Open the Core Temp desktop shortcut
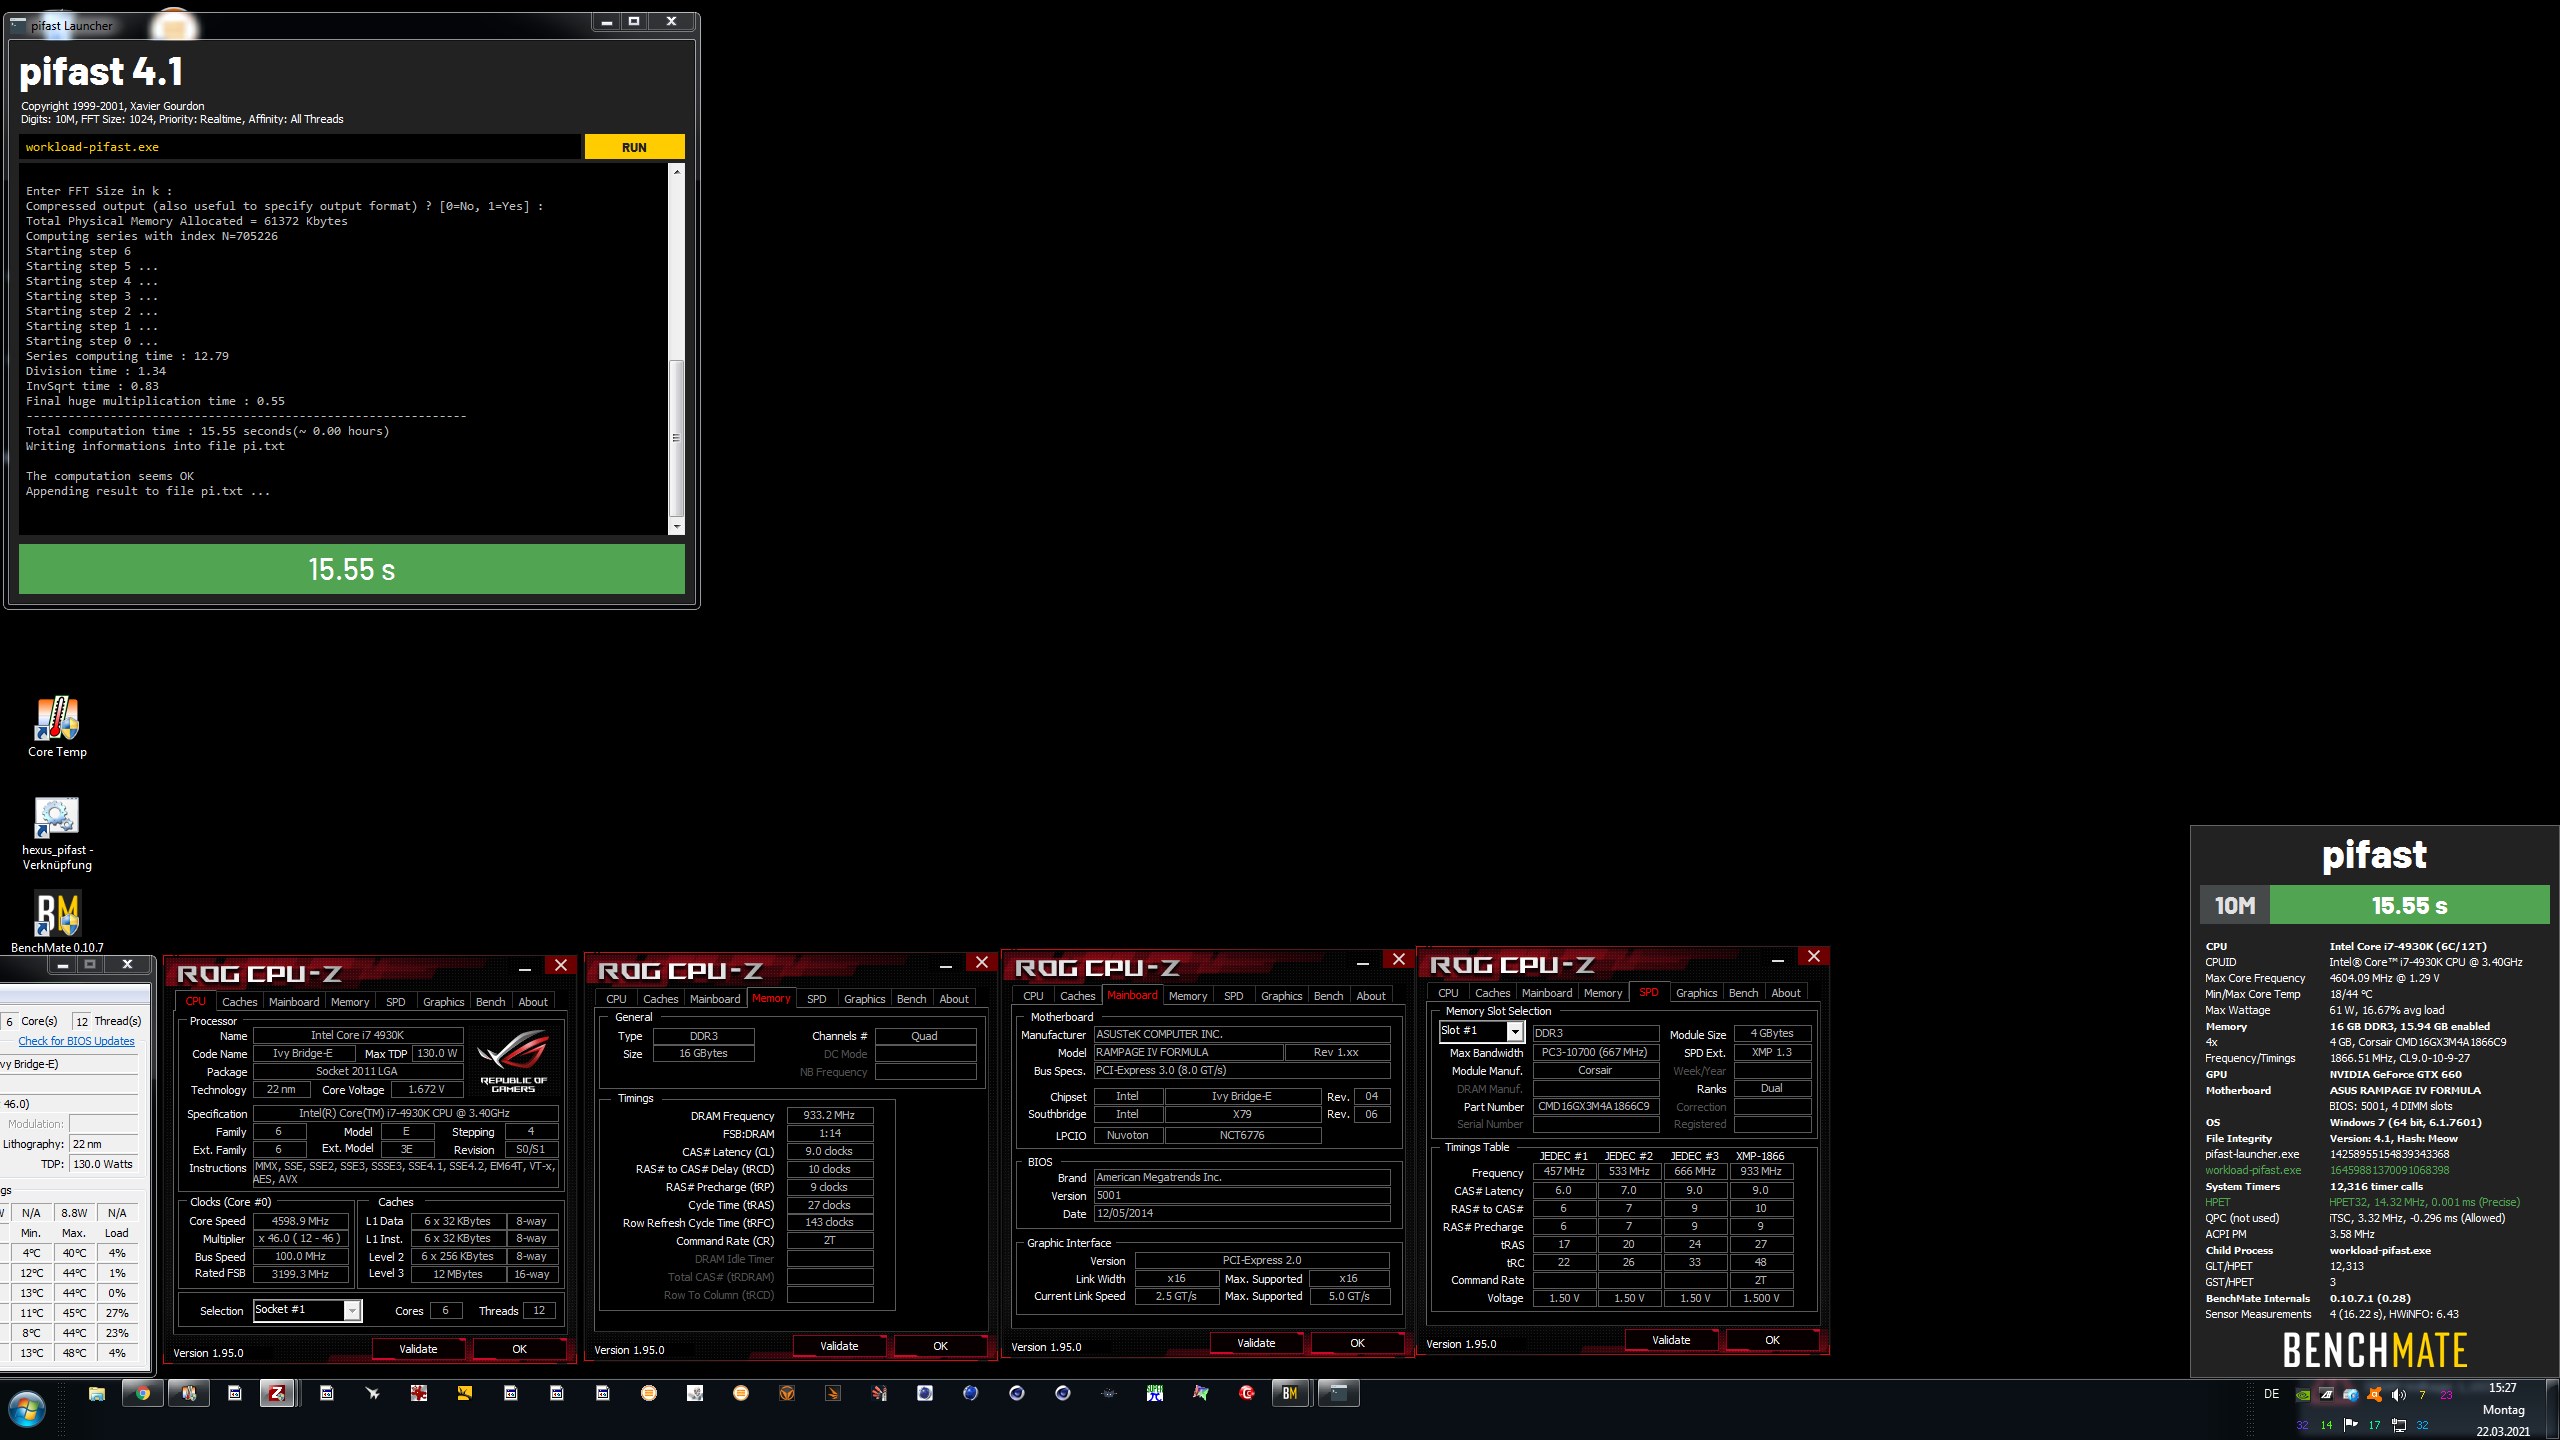2560x1440 pixels. 57,727
